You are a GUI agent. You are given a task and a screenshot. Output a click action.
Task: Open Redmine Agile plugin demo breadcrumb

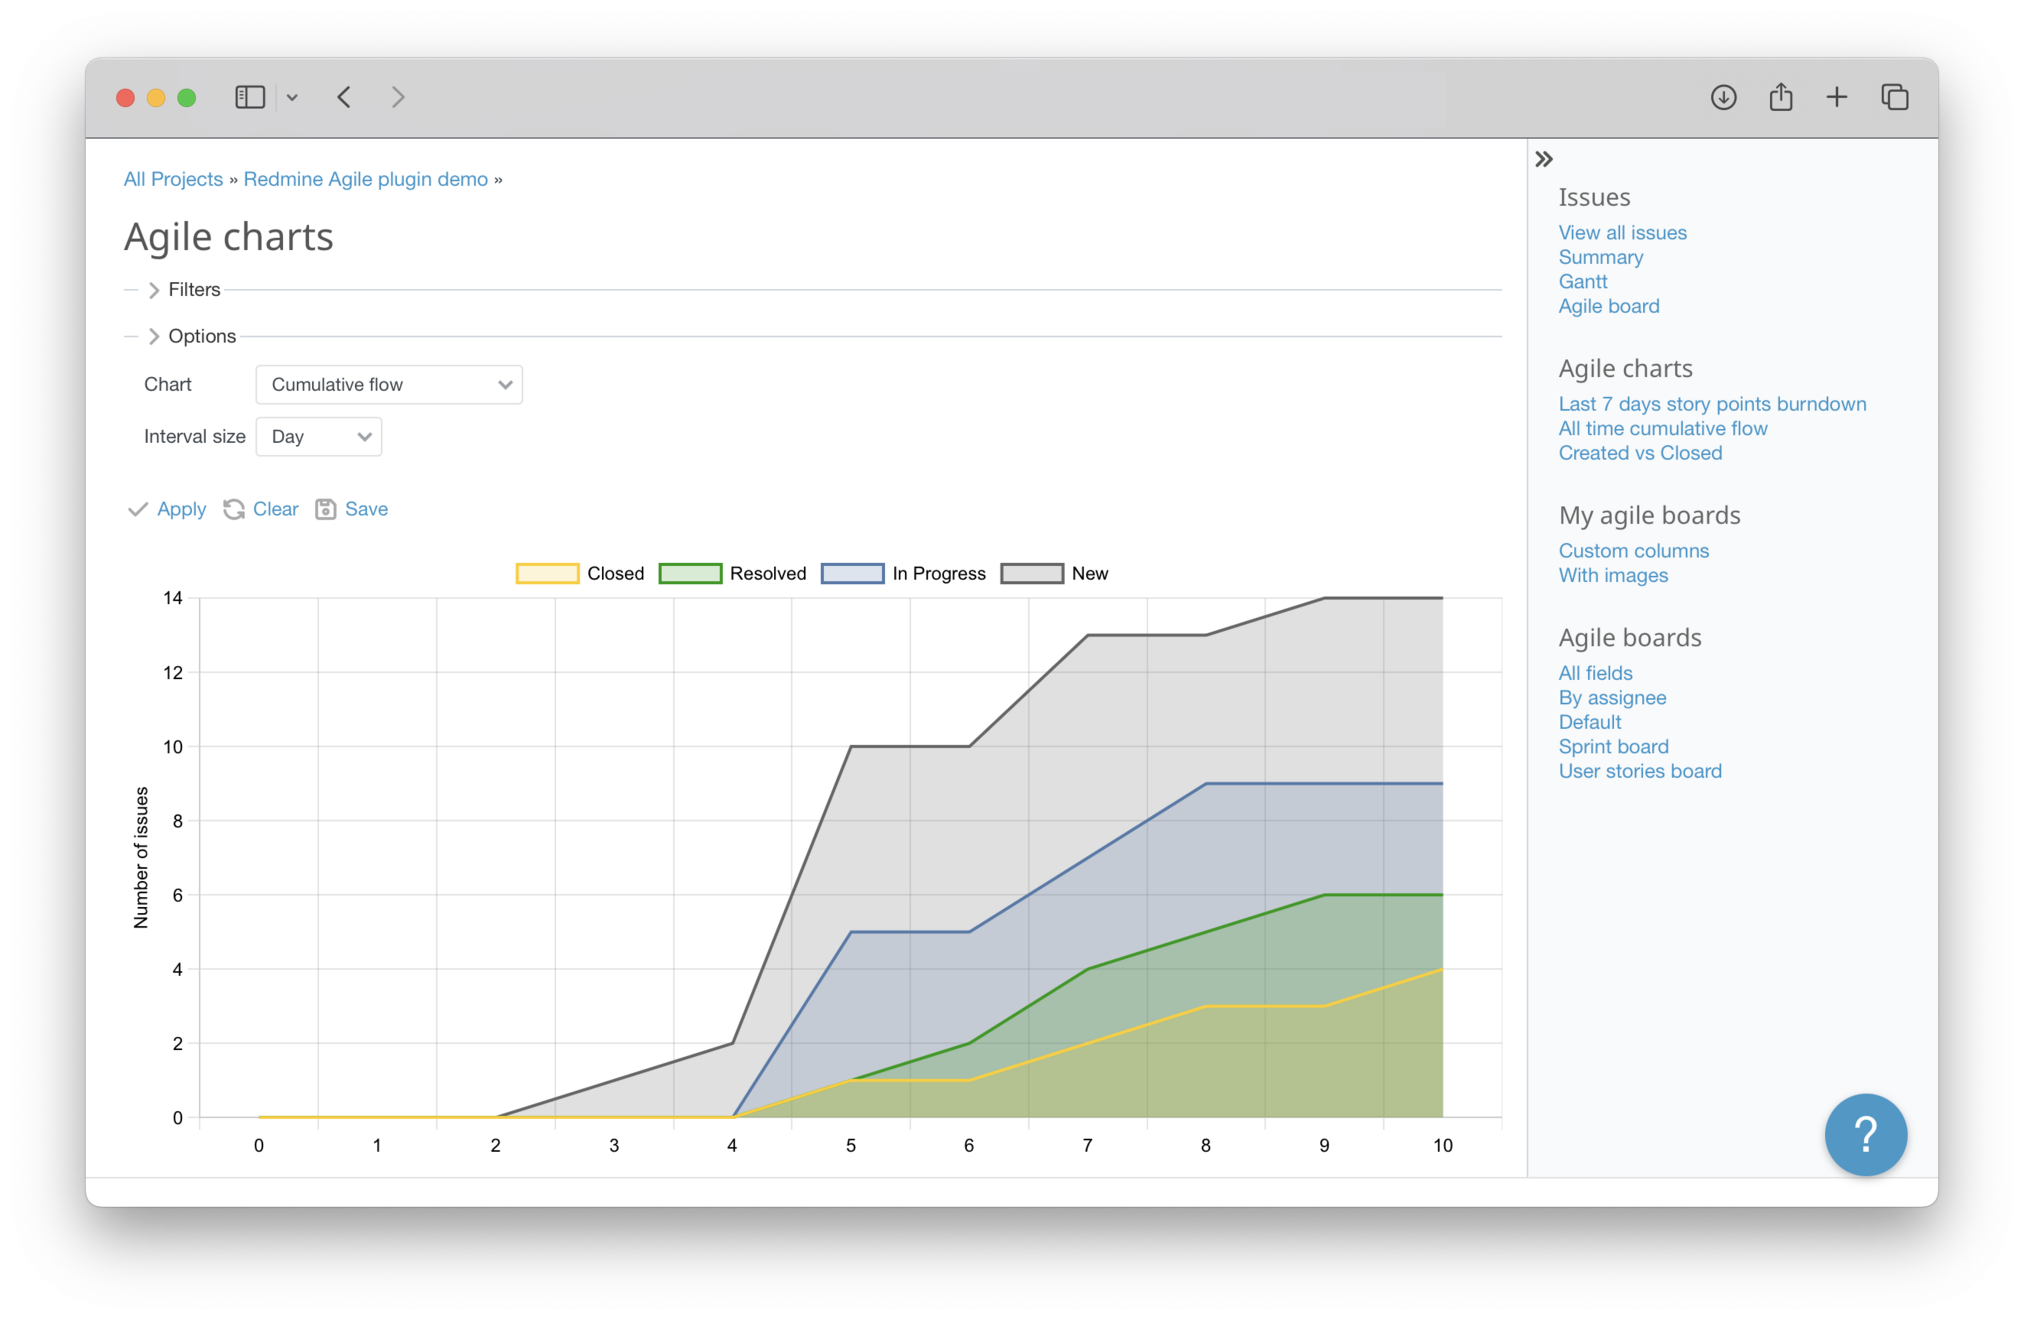tap(365, 179)
